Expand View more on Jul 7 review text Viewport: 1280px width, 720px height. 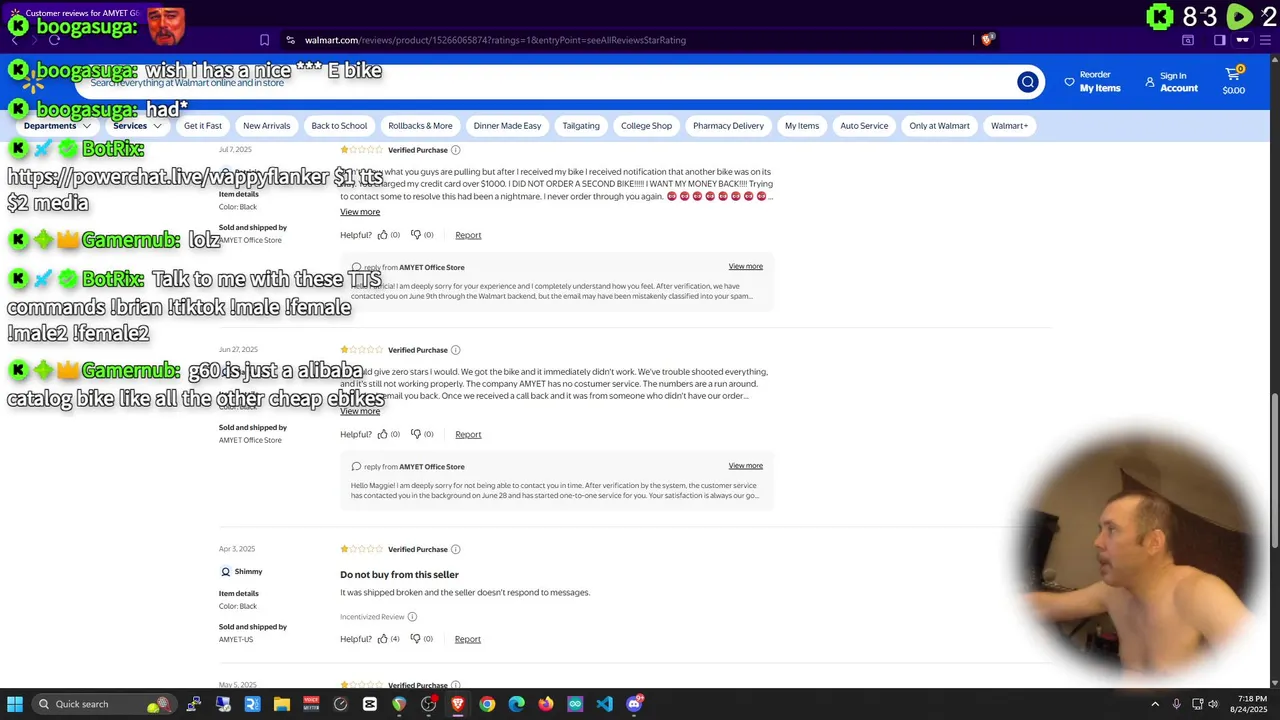click(x=360, y=212)
